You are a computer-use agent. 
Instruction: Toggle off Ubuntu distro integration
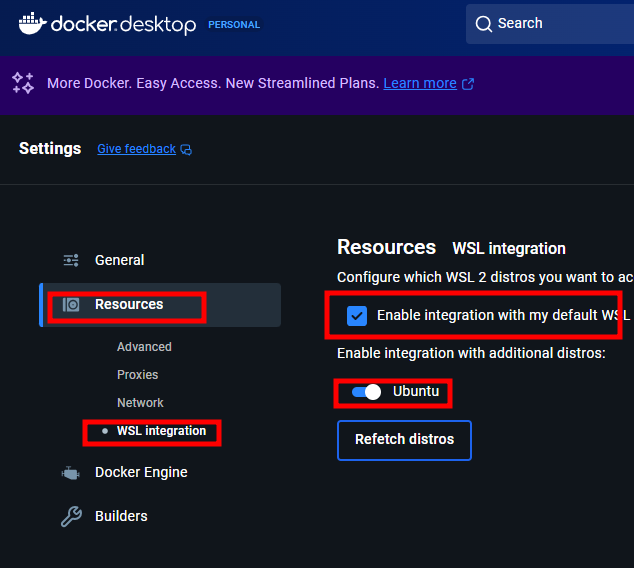366,392
